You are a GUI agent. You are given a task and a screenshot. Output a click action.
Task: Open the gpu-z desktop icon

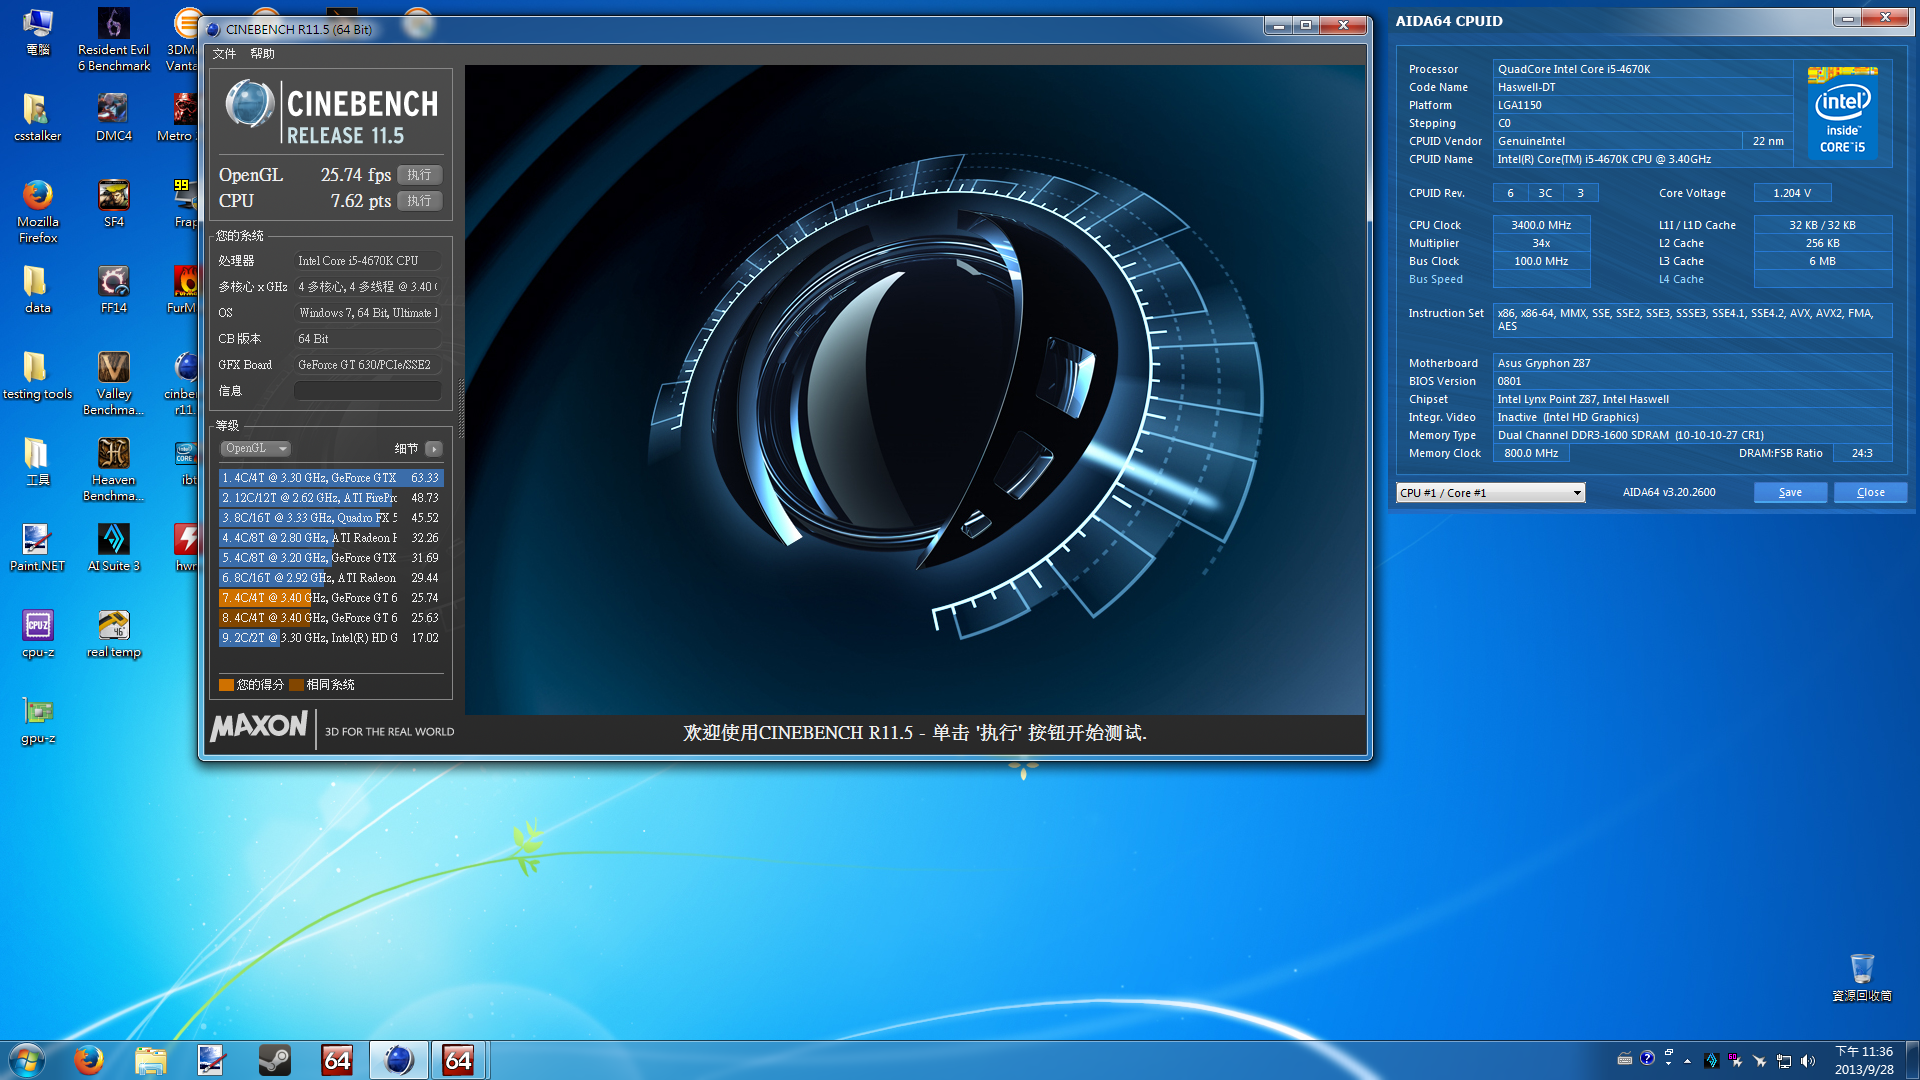click(38, 713)
